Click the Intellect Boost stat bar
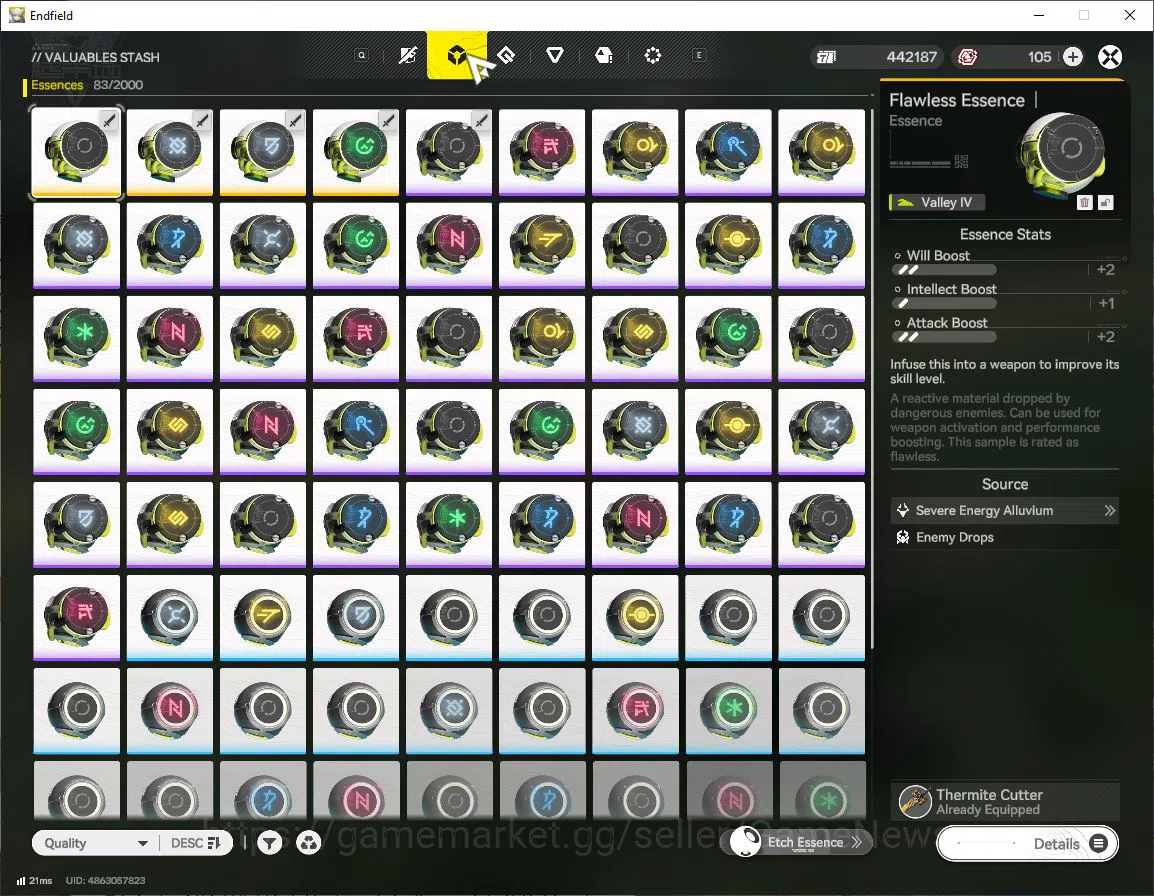This screenshot has height=896, width=1154. 944,303
